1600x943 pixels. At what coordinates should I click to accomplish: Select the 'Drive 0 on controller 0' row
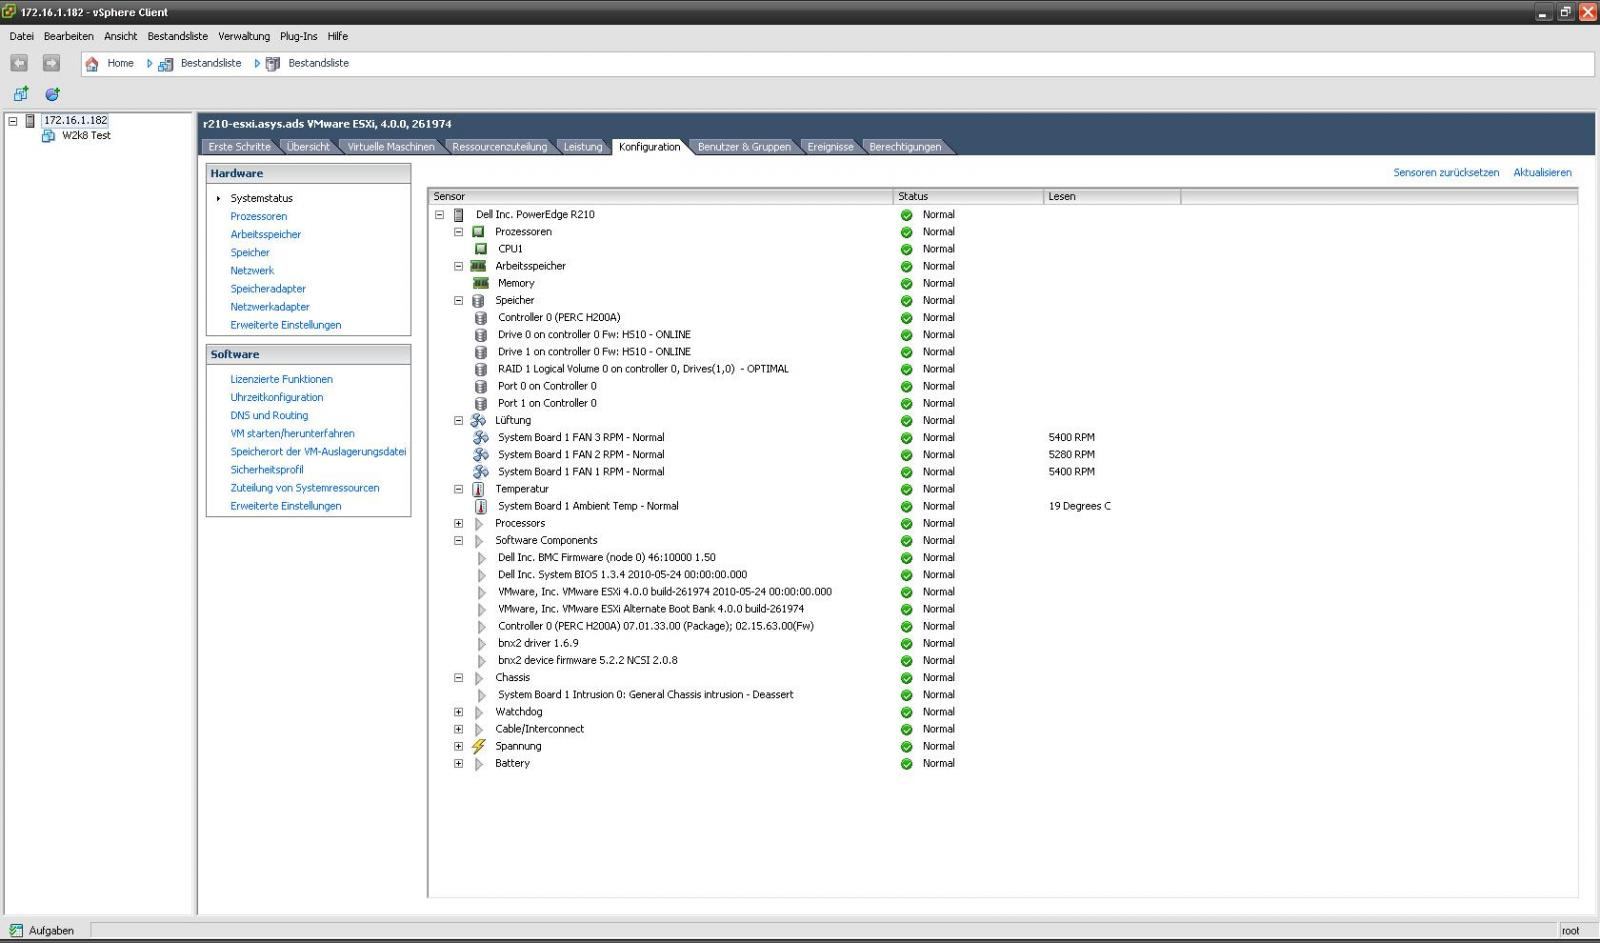[594, 335]
